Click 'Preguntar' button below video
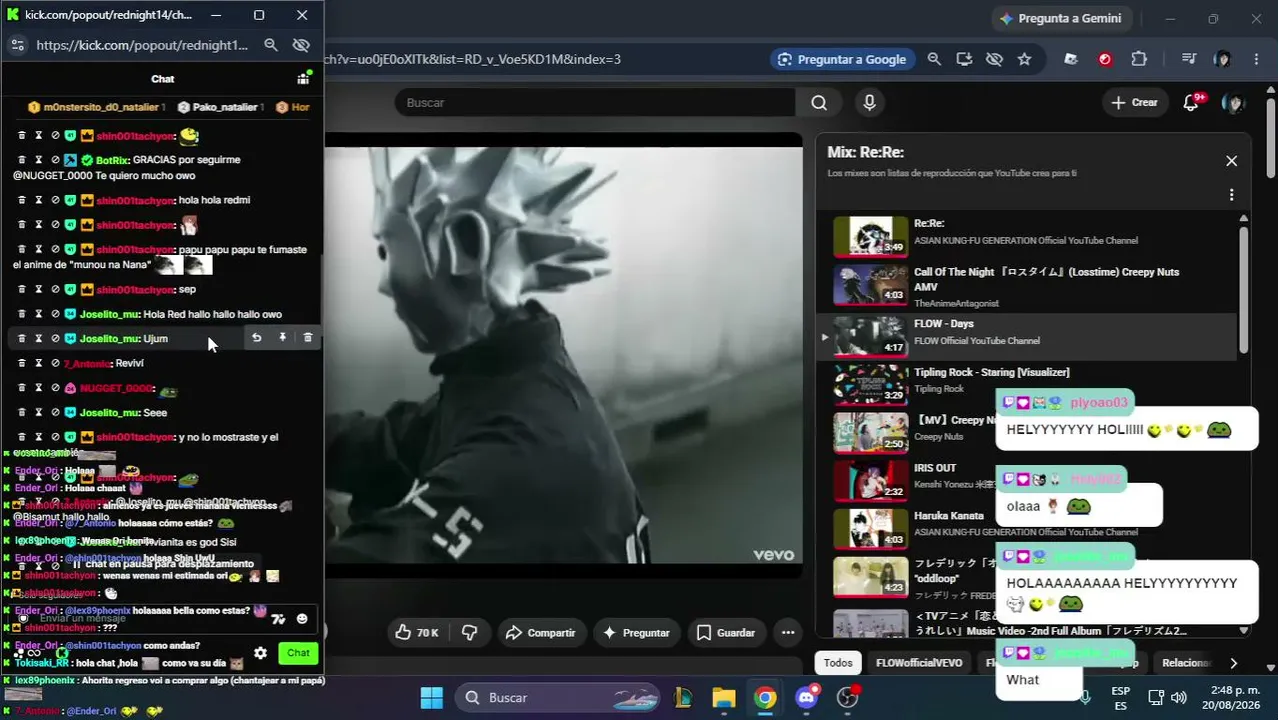Image resolution: width=1278 pixels, height=720 pixels. click(636, 633)
